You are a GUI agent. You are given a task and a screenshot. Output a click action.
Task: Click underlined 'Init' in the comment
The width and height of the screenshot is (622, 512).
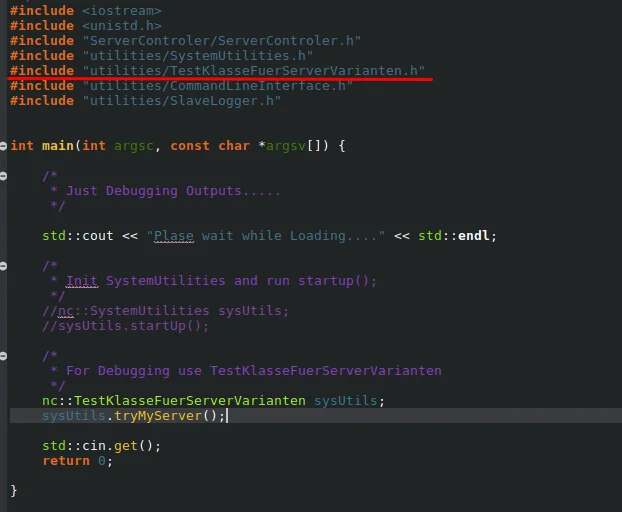click(82, 281)
